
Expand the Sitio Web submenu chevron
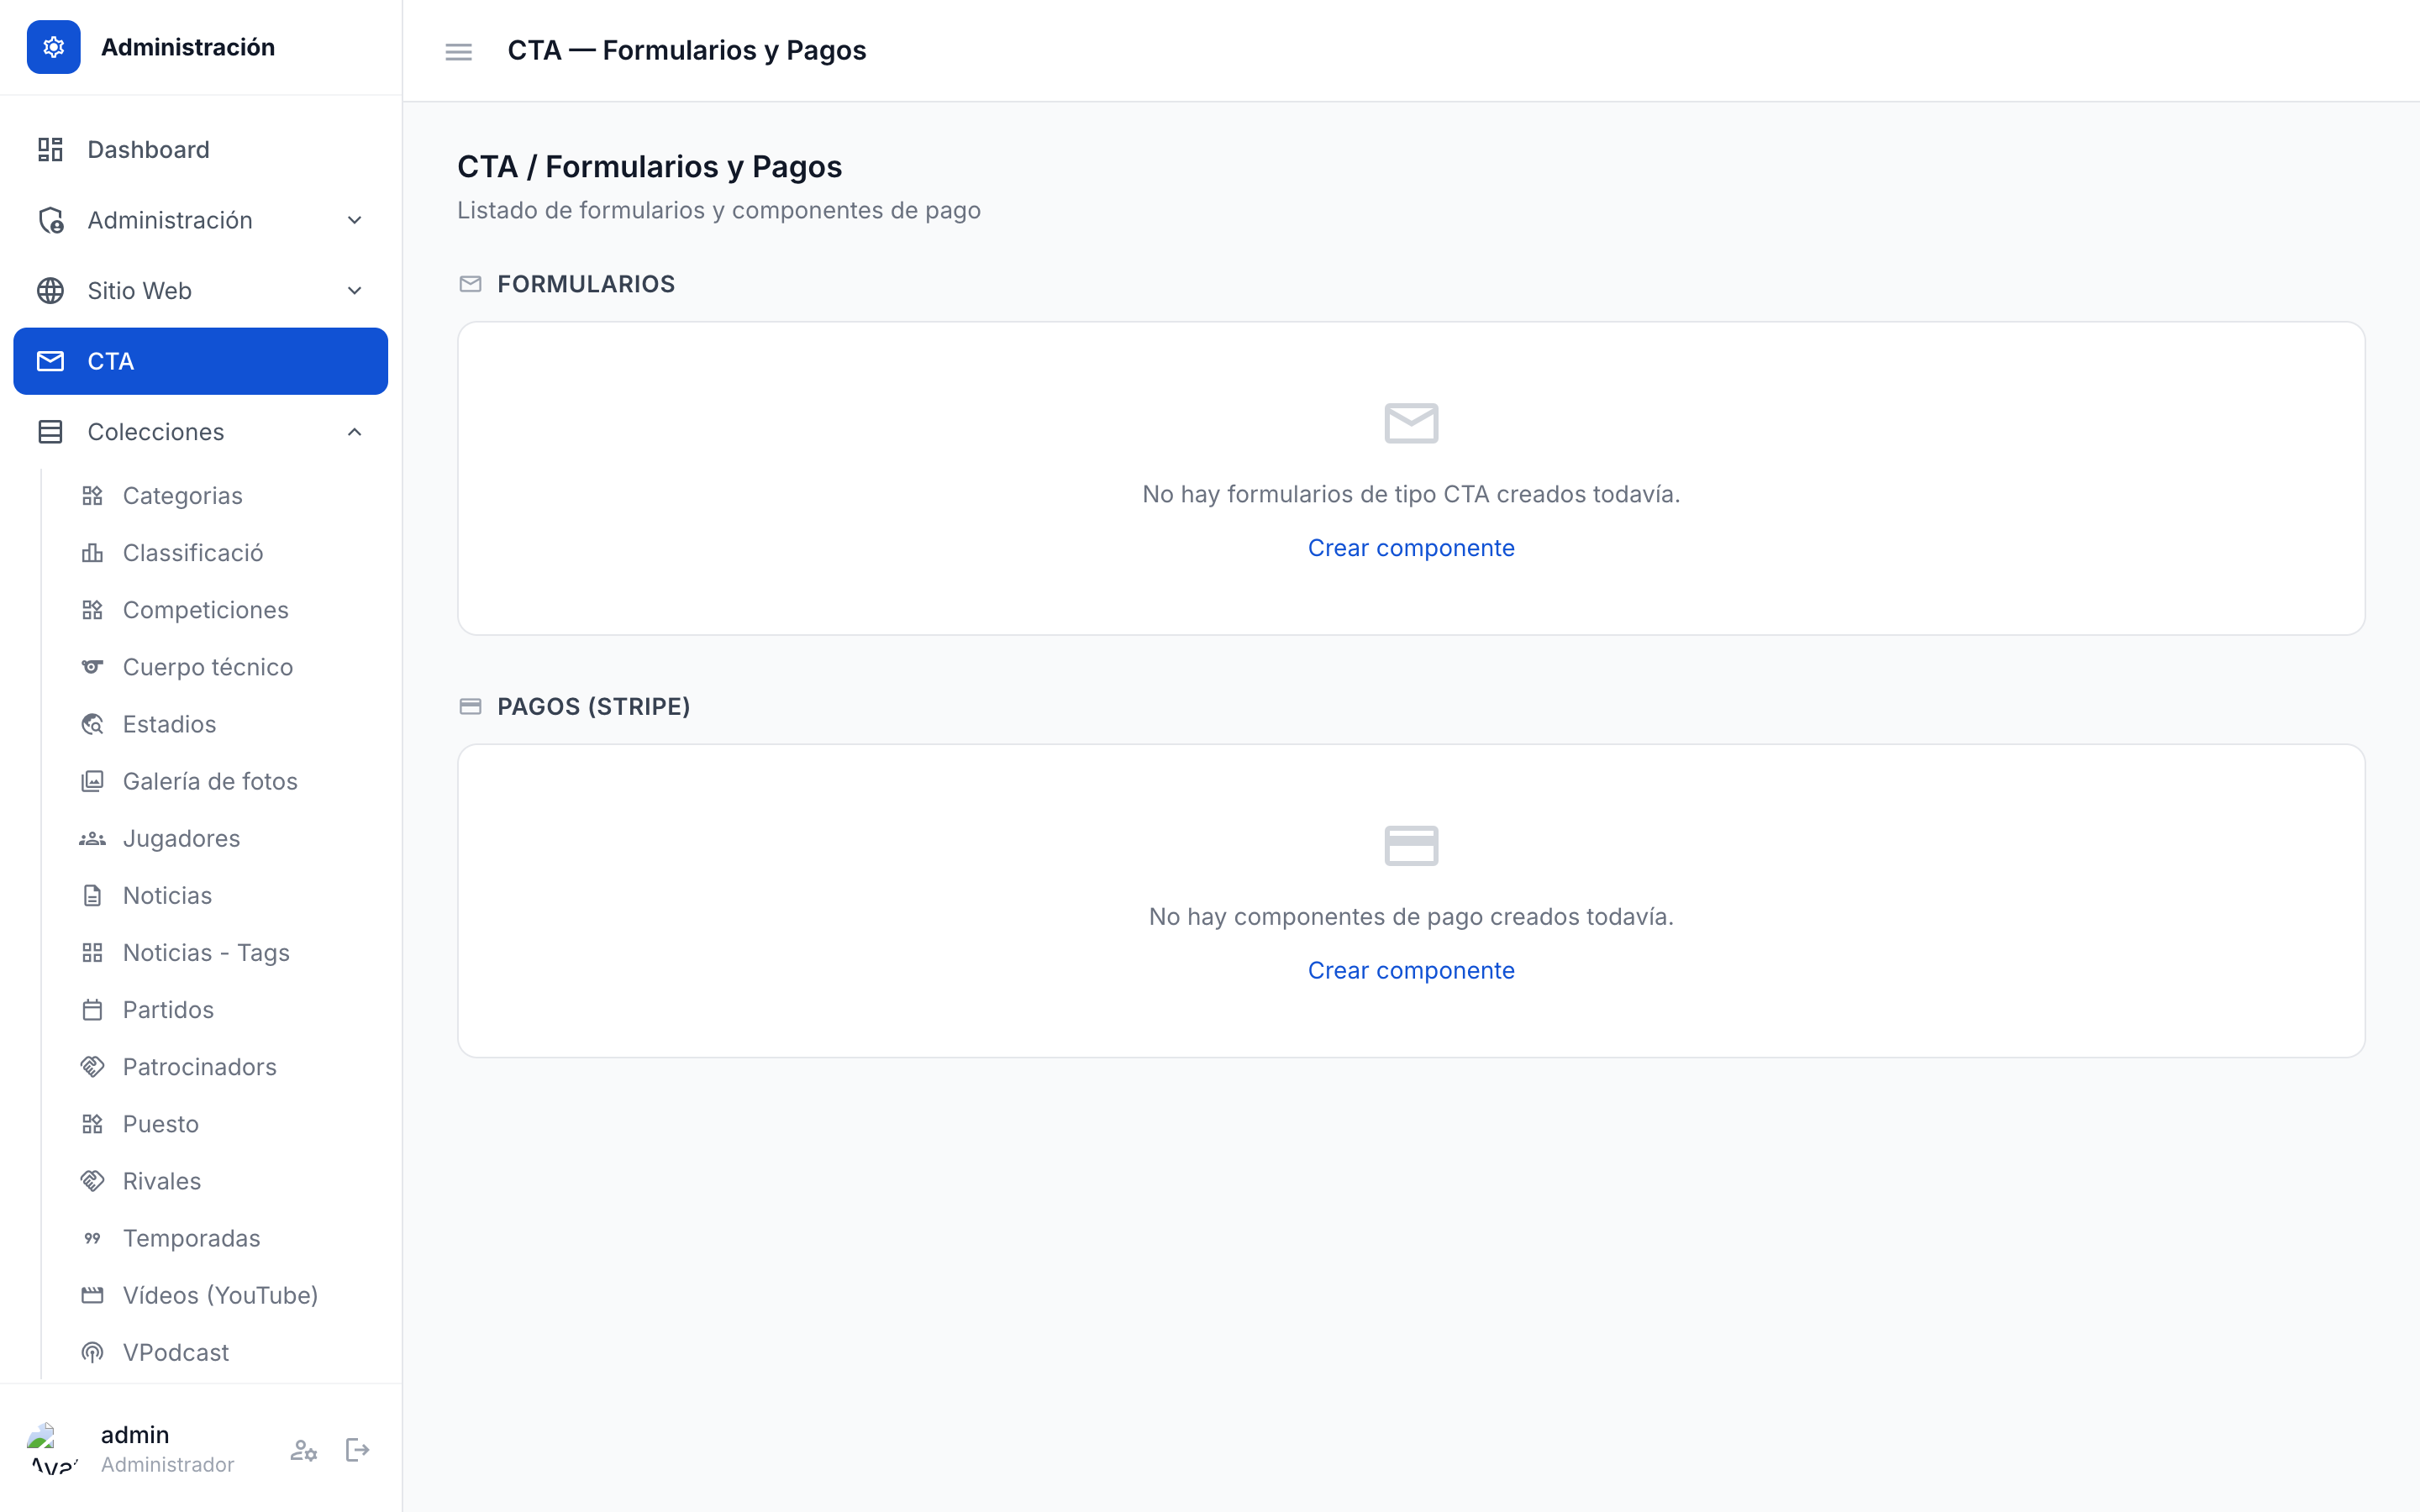click(354, 291)
